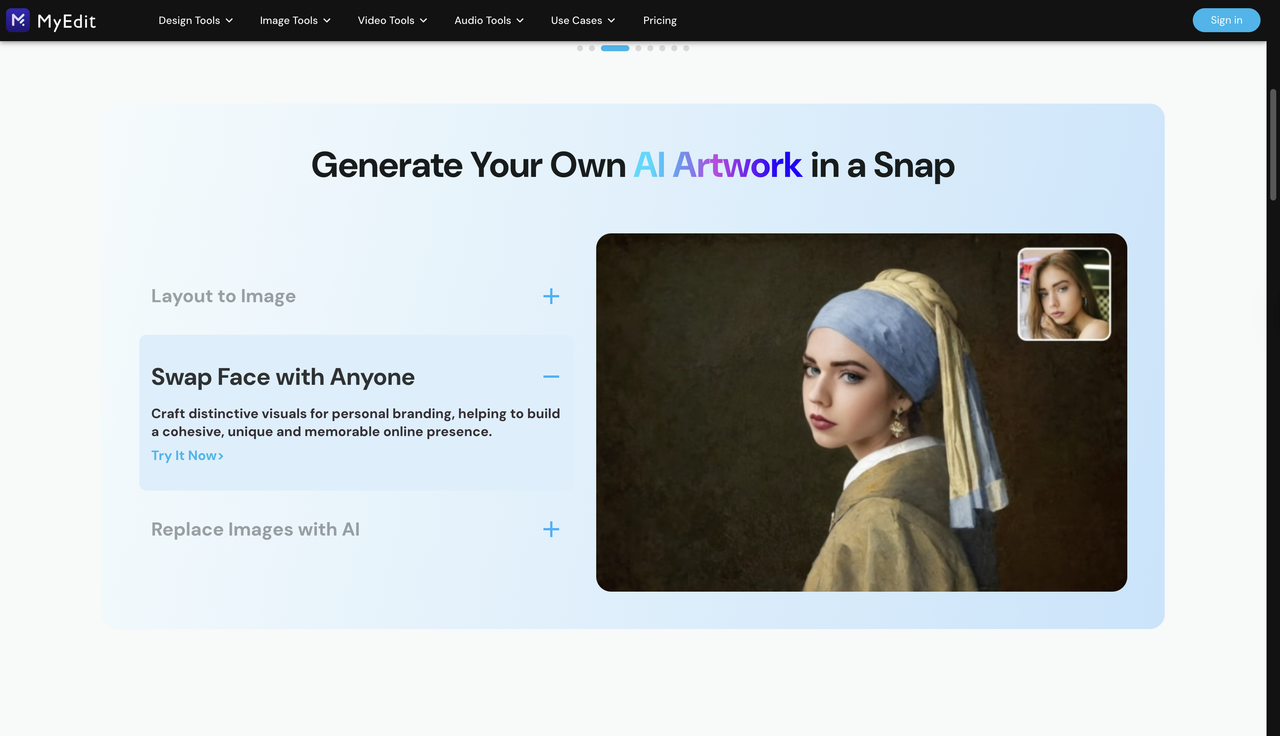Viewport: 1280px width, 736px height.
Task: Go to the Pricing page
Action: click(x=660, y=20)
